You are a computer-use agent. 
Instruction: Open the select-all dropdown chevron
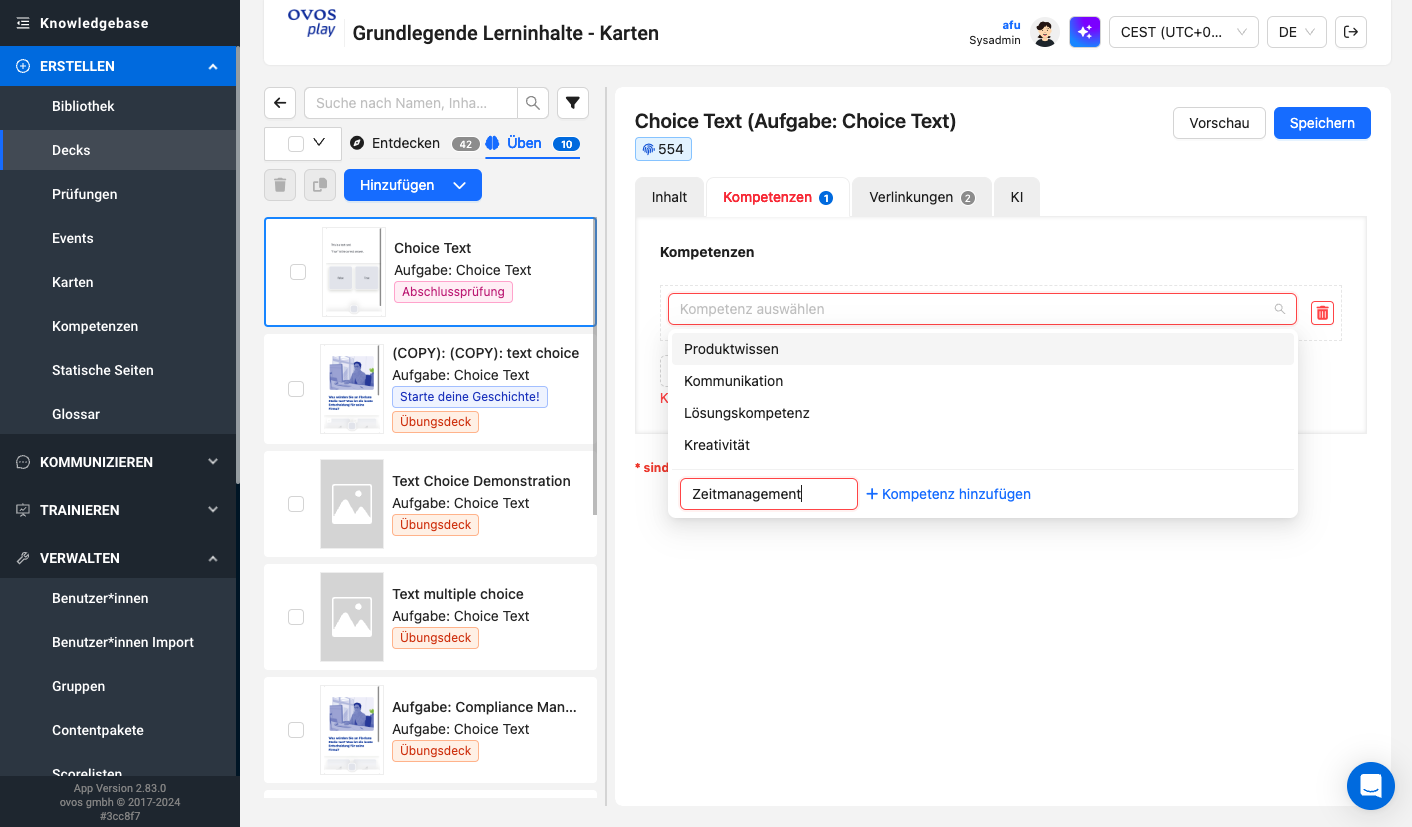coord(320,143)
